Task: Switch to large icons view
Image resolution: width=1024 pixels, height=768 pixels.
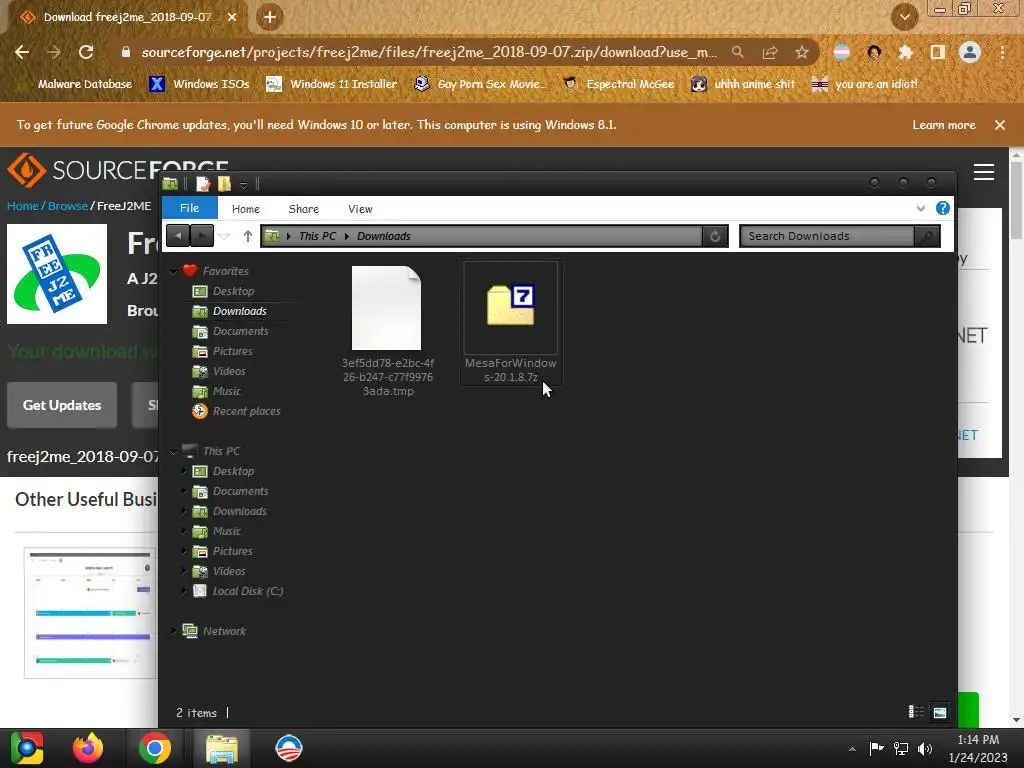Action: [940, 712]
